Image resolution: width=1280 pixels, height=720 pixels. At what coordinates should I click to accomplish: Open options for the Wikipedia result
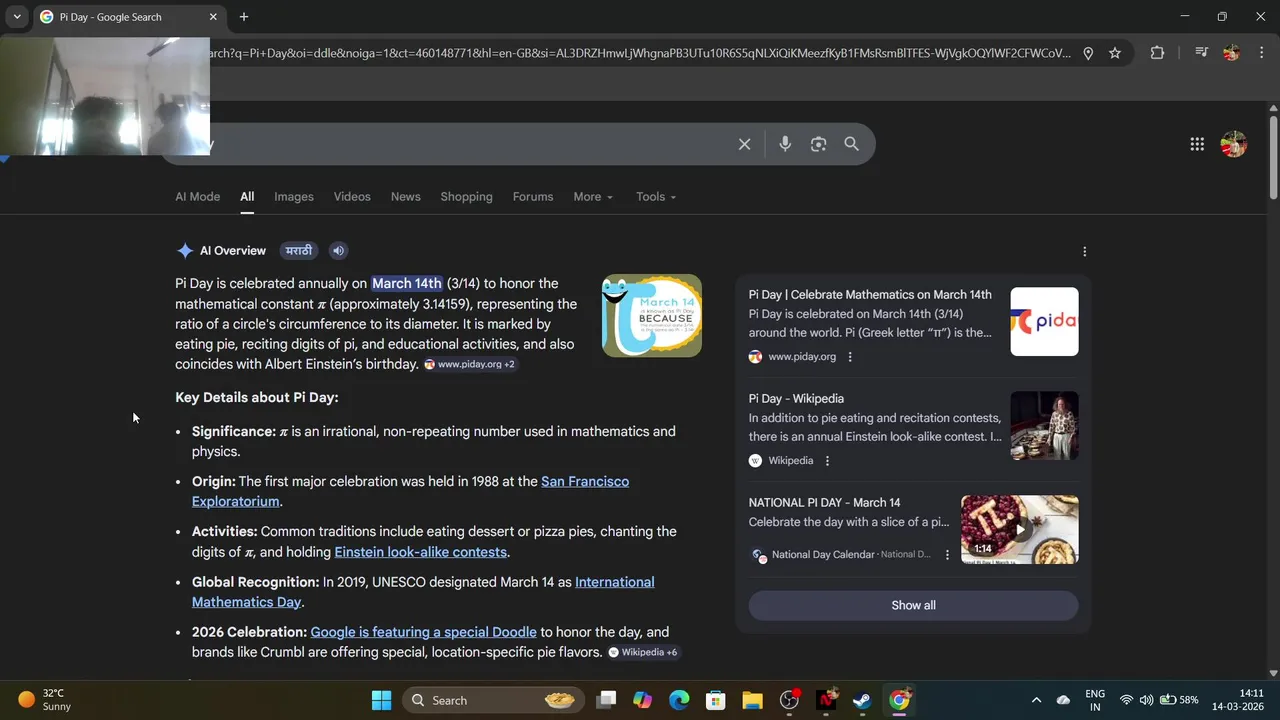pos(827,461)
